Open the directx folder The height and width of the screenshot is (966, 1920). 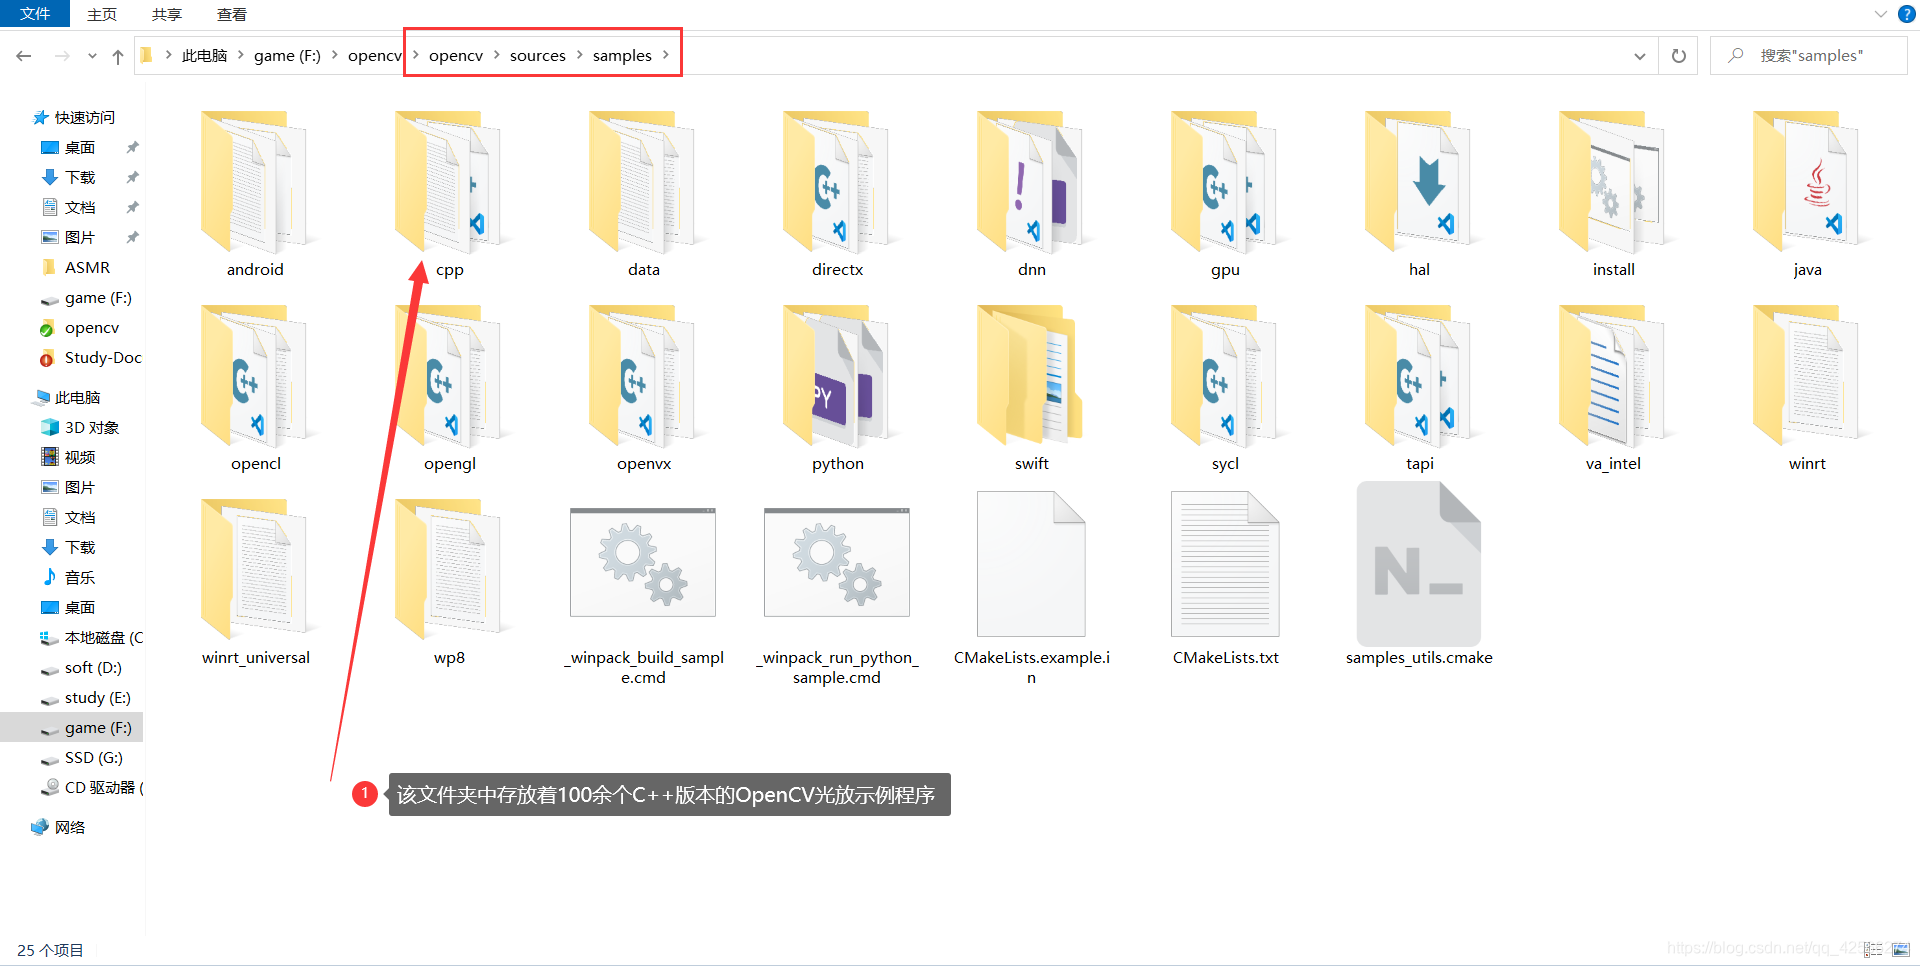[837, 193]
